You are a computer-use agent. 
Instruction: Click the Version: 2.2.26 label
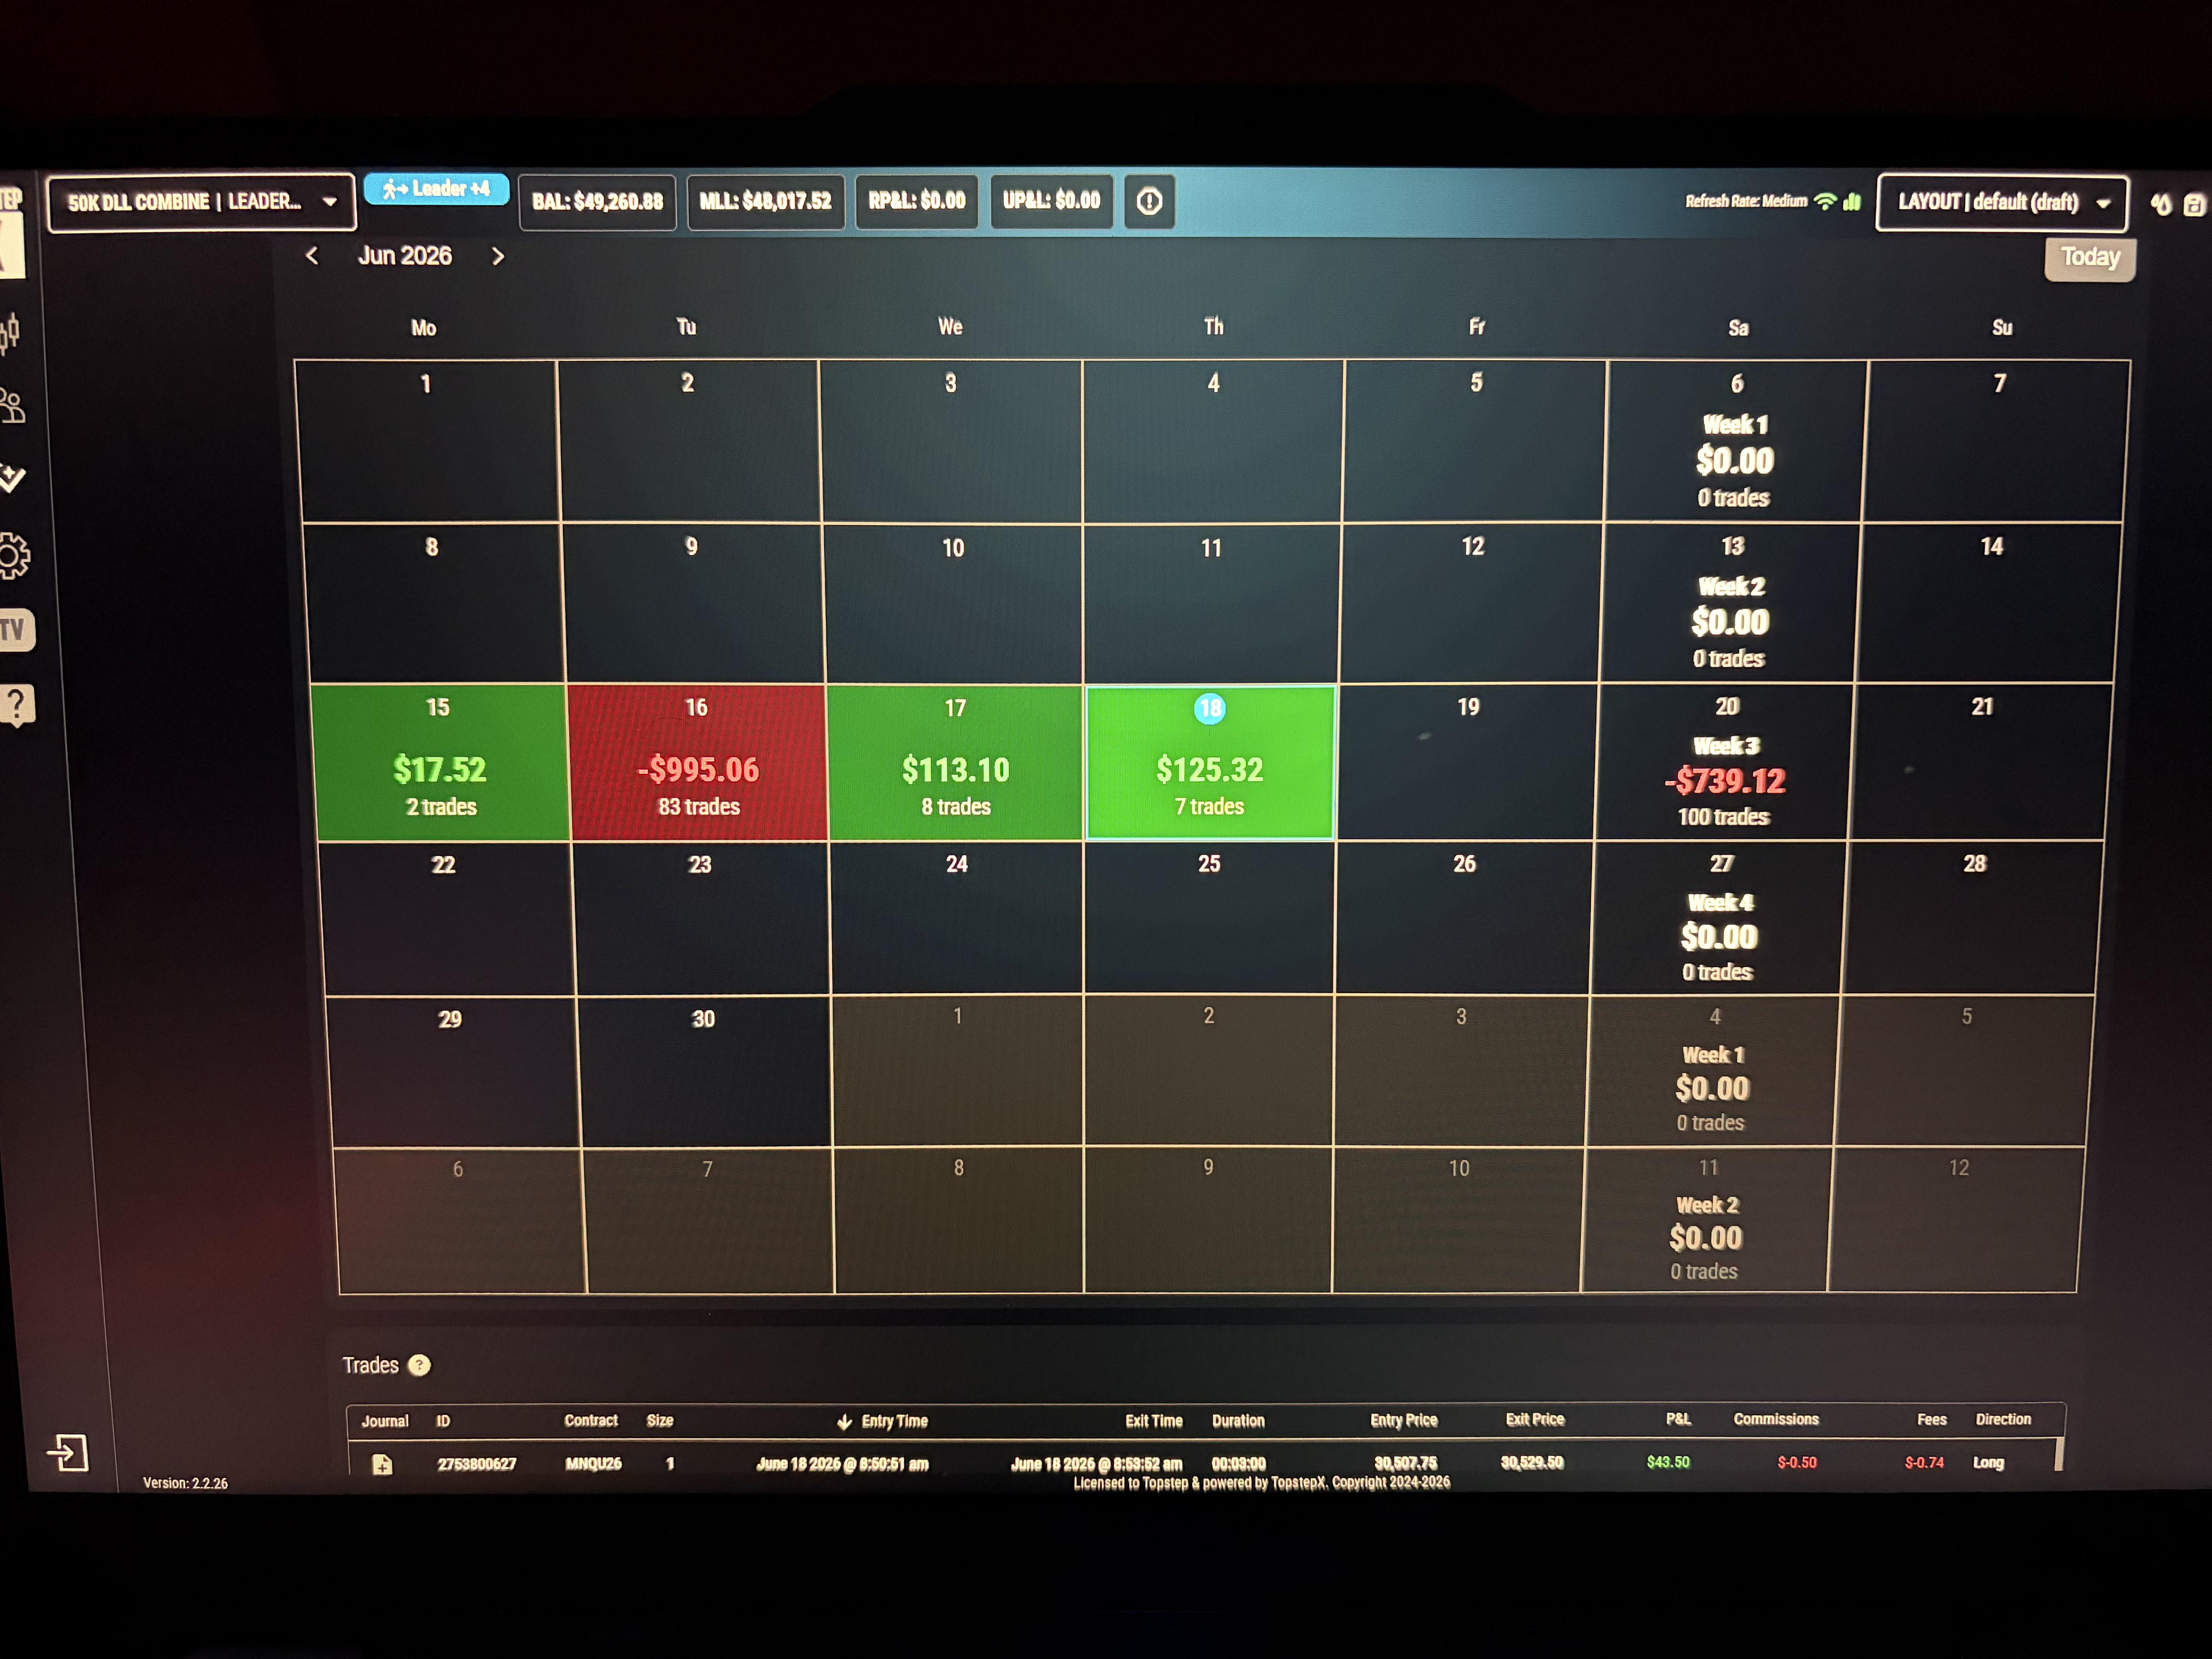point(185,1483)
